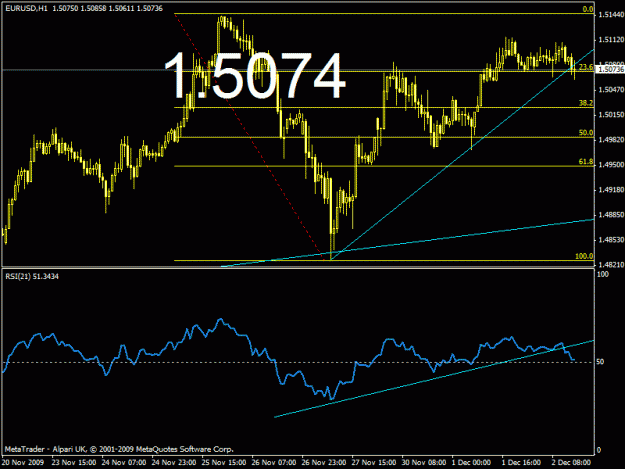Click the 2 Dec 08:00 time label
The image size is (625, 469).
(x=571, y=463)
